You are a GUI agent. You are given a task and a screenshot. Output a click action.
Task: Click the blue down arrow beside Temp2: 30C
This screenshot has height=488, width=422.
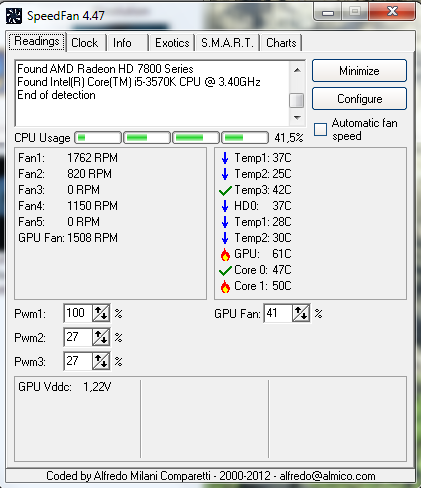(225, 238)
